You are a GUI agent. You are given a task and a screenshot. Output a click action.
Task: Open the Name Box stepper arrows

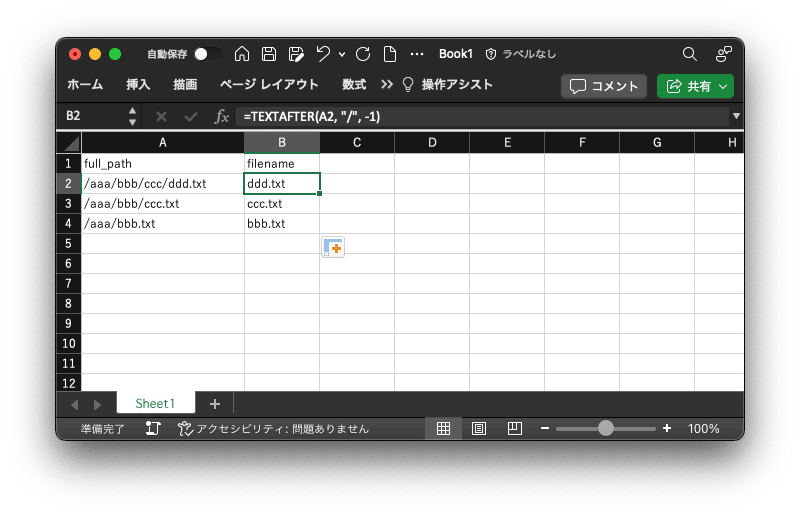(x=132, y=116)
